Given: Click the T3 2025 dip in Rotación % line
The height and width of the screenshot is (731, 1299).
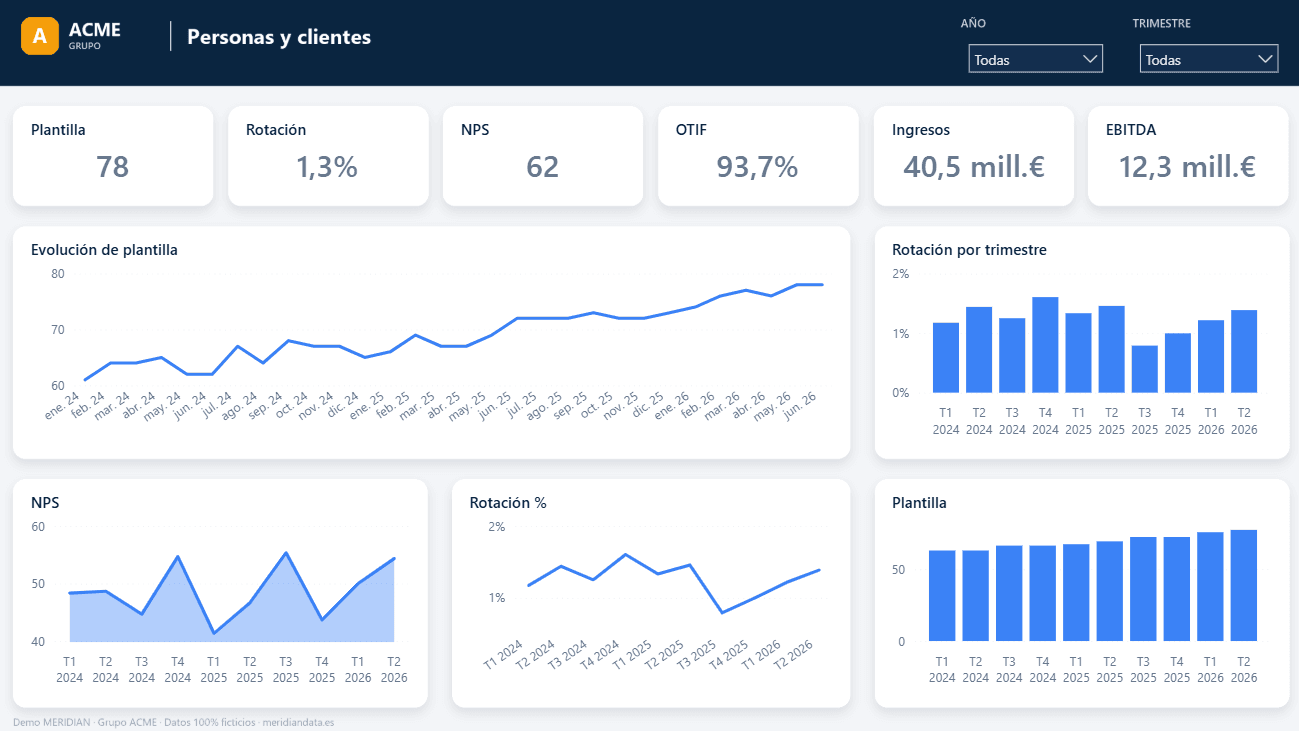Looking at the screenshot, I should [x=722, y=613].
